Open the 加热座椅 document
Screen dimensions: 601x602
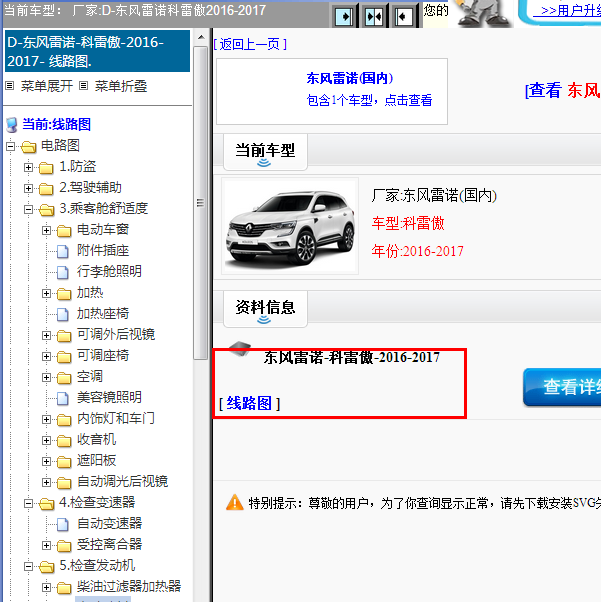click(x=103, y=313)
